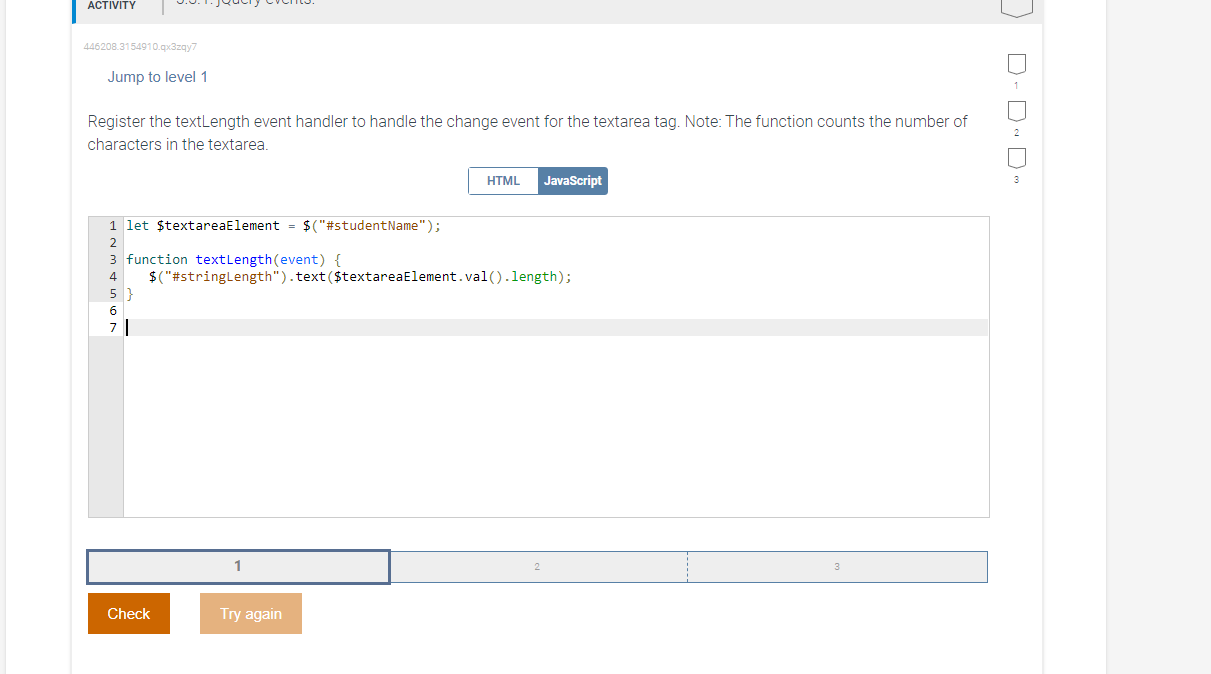Click progress segment 3 in the progress bar
The width and height of the screenshot is (1211, 674).
837,566
